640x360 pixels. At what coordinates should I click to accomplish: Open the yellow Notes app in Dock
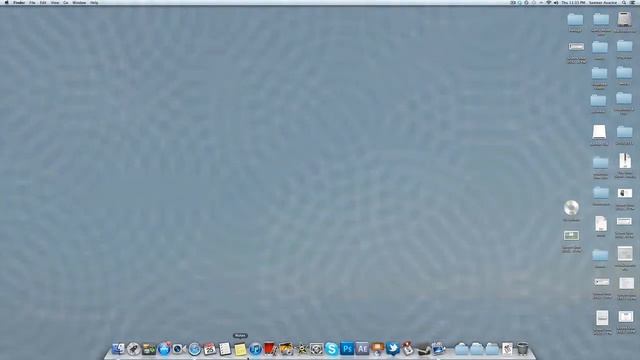pos(240,349)
